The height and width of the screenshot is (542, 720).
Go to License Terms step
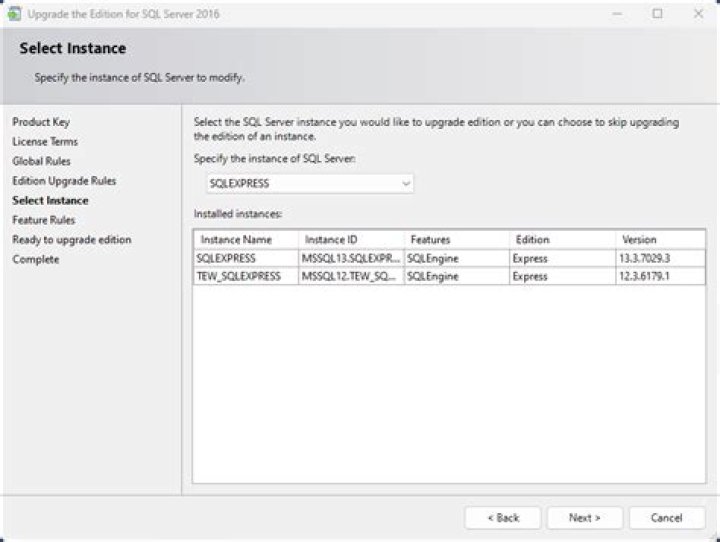pyautogui.click(x=45, y=142)
